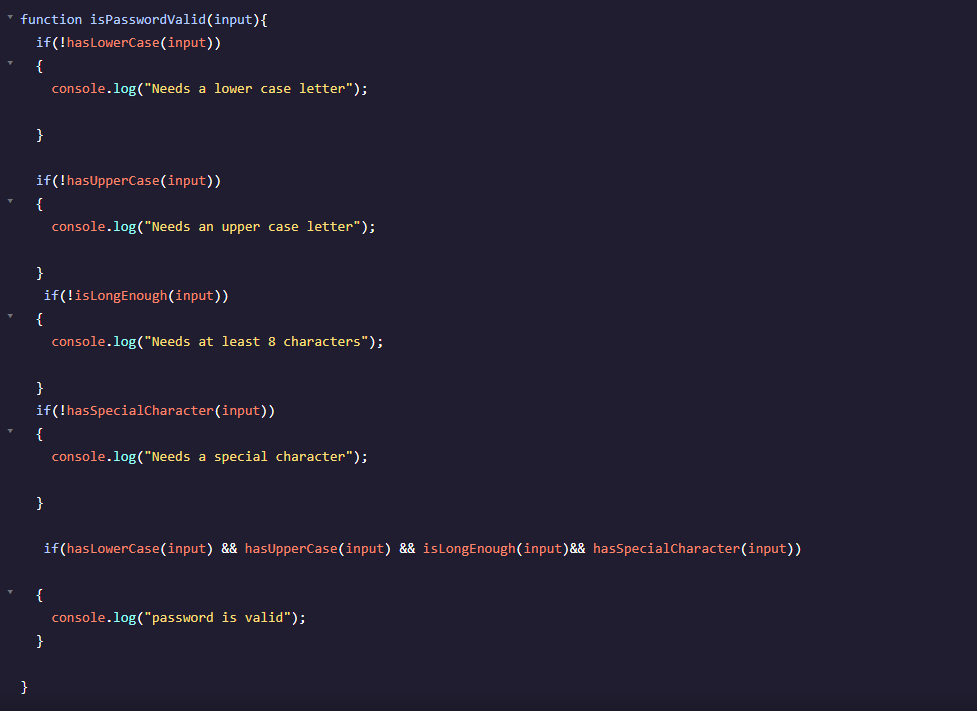Click the string "Needs a special character"
Viewport: 977px width, 711px height.
(249, 457)
